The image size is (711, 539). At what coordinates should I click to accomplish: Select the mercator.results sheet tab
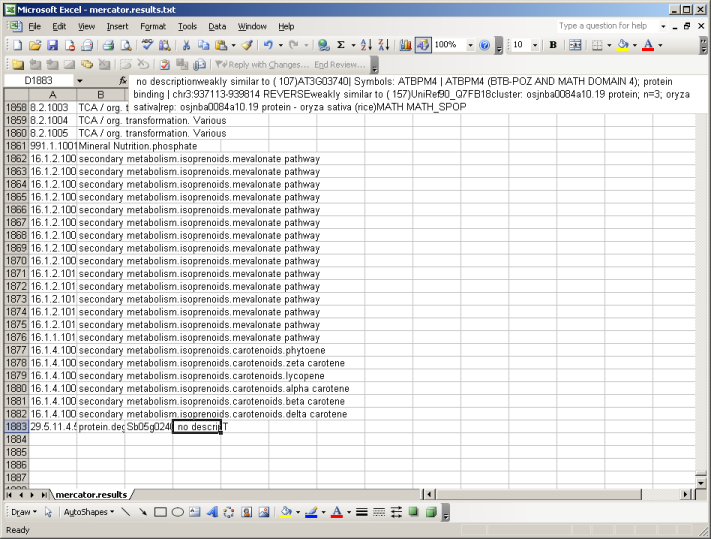click(x=91, y=494)
